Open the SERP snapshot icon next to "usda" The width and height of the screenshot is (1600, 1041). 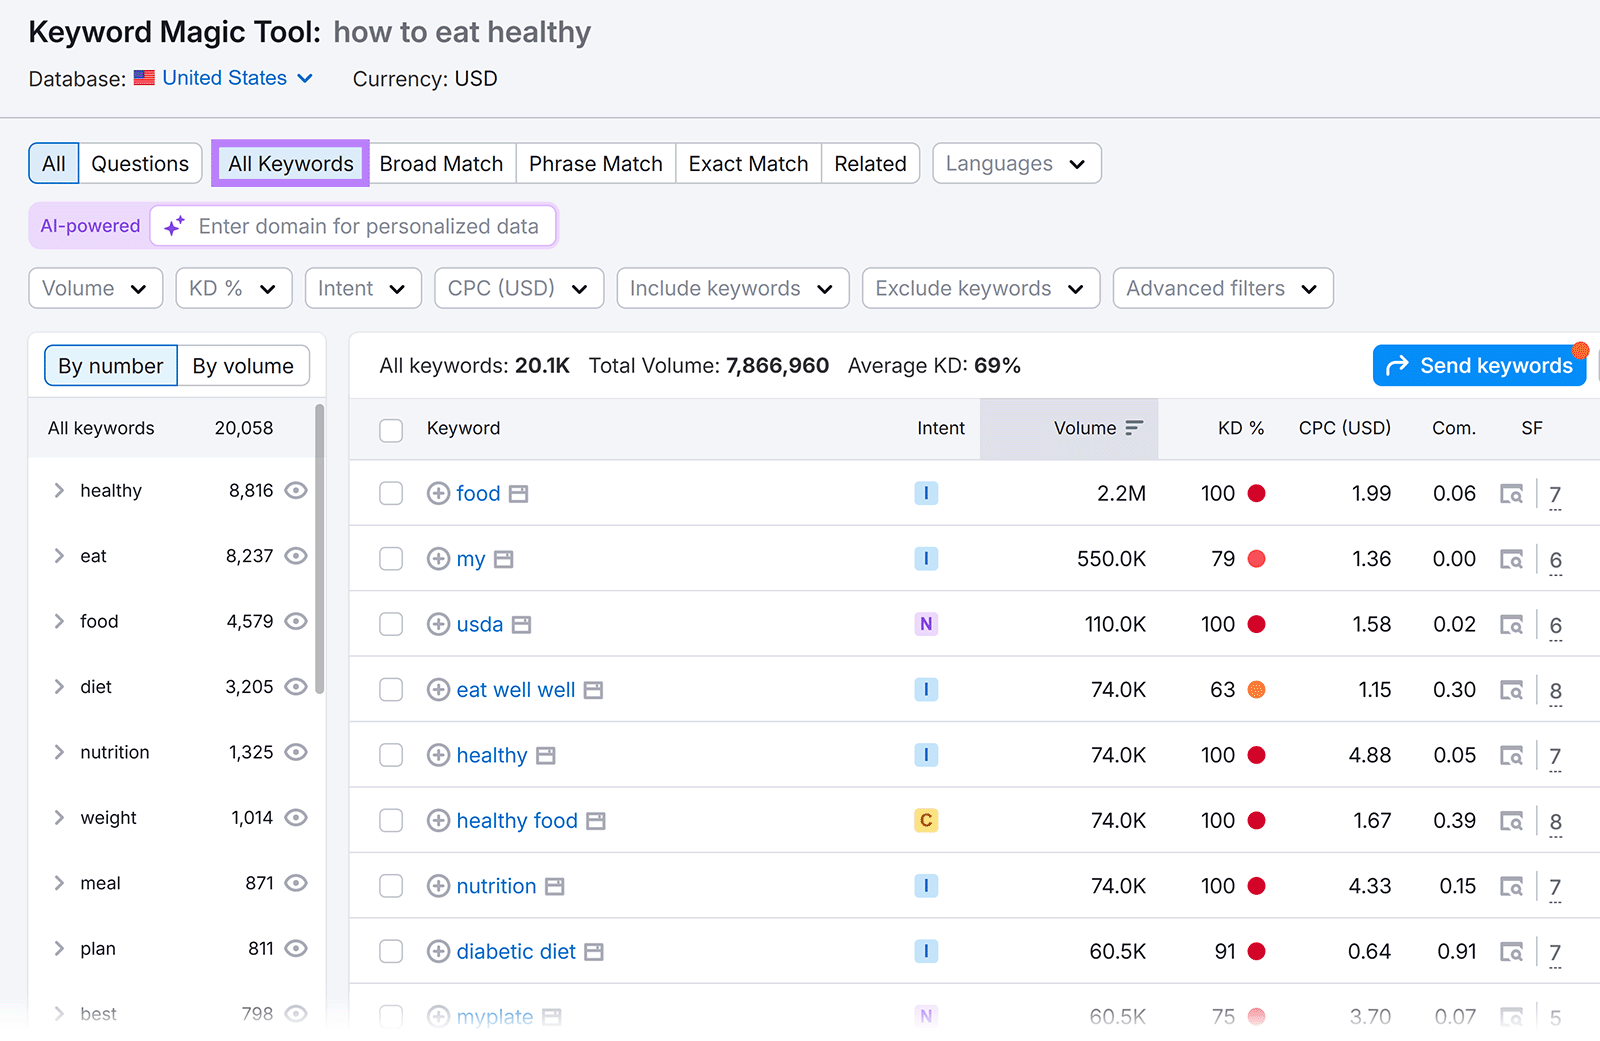[521, 624]
